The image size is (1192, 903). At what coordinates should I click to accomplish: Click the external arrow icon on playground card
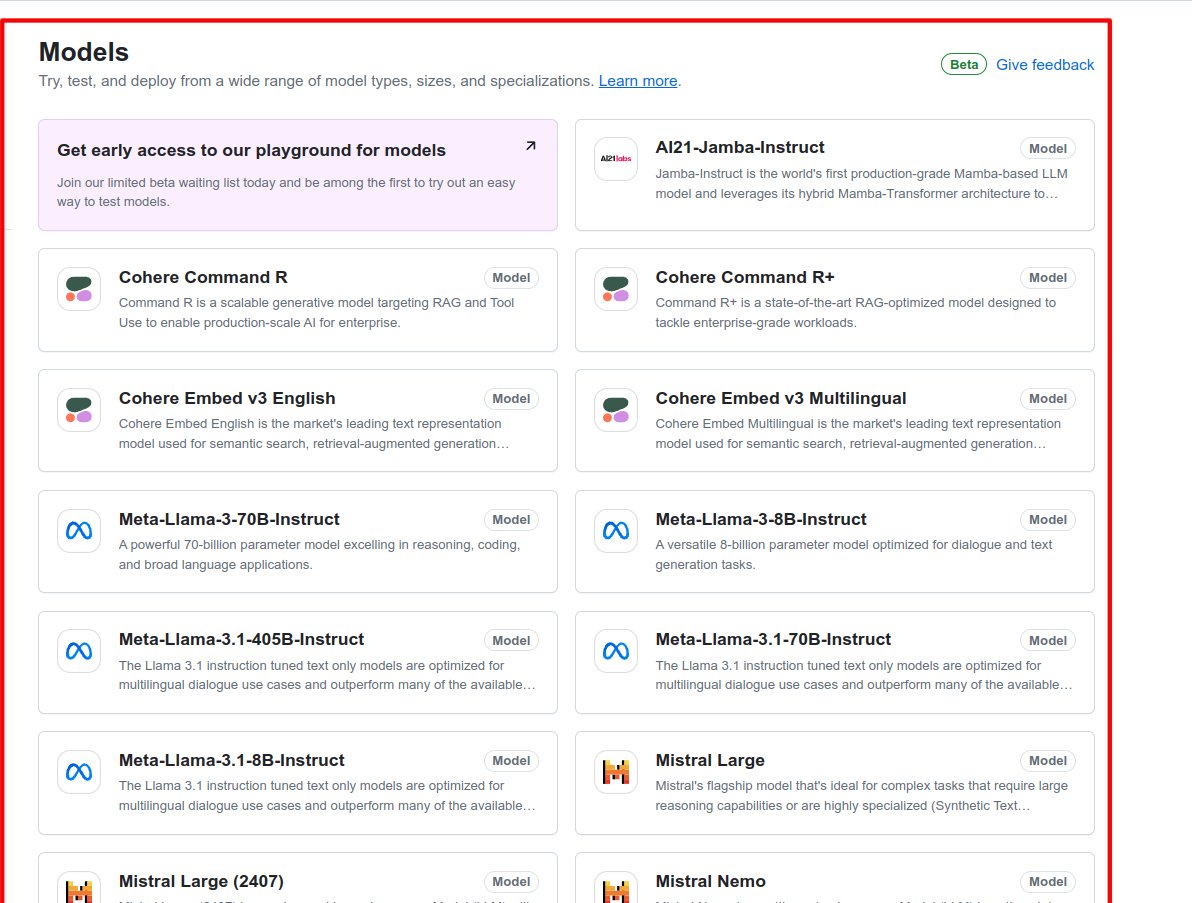(x=531, y=146)
